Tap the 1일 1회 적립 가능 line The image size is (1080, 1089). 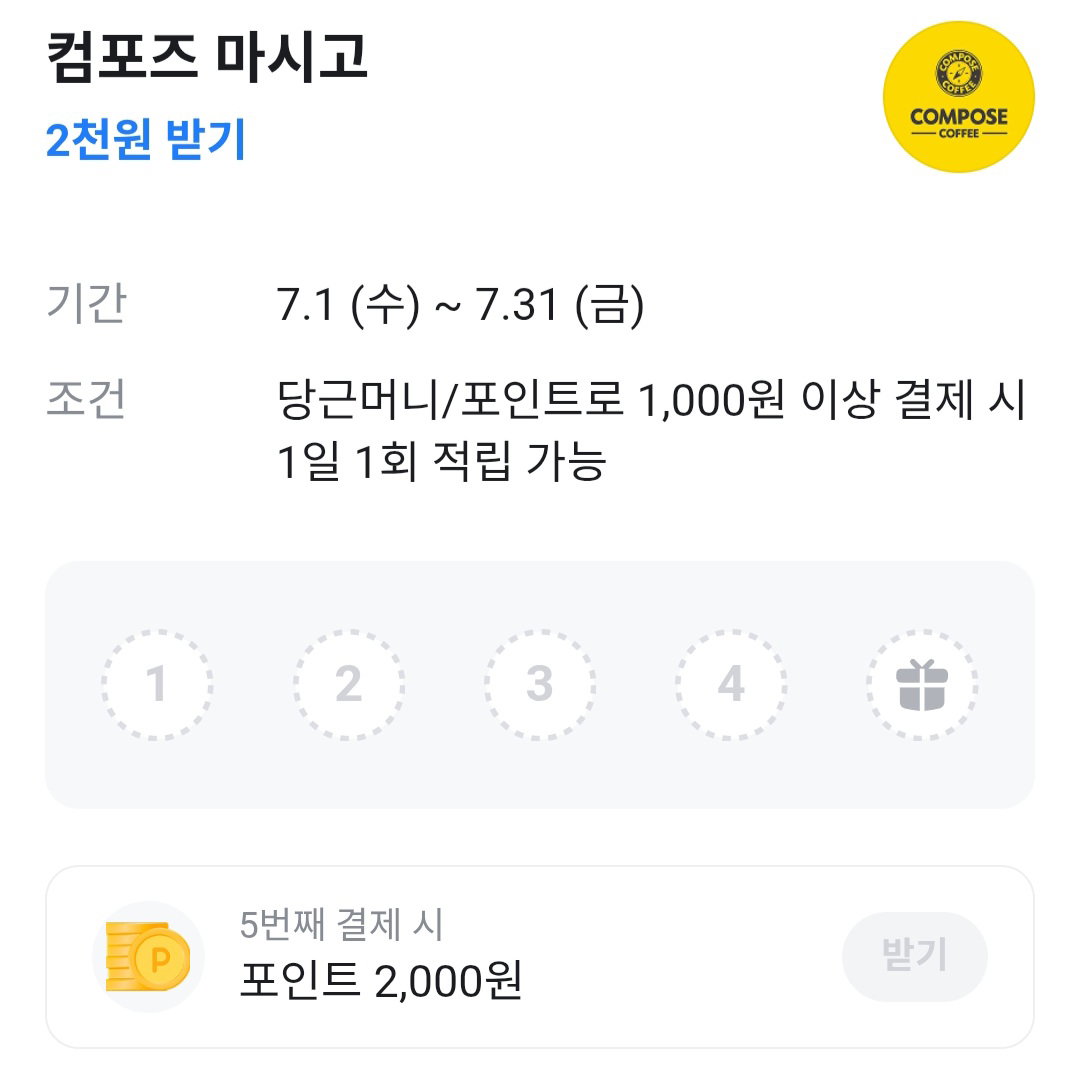click(x=442, y=461)
